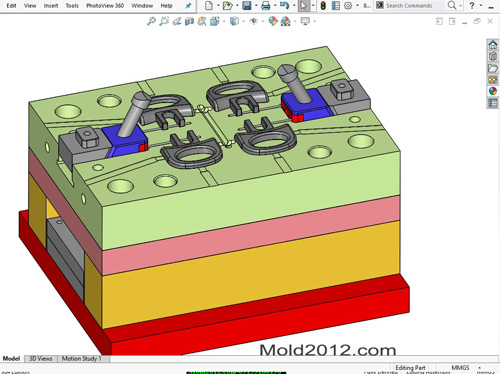
Task: Open Appearances color ball pane tab
Action: [x=493, y=91]
